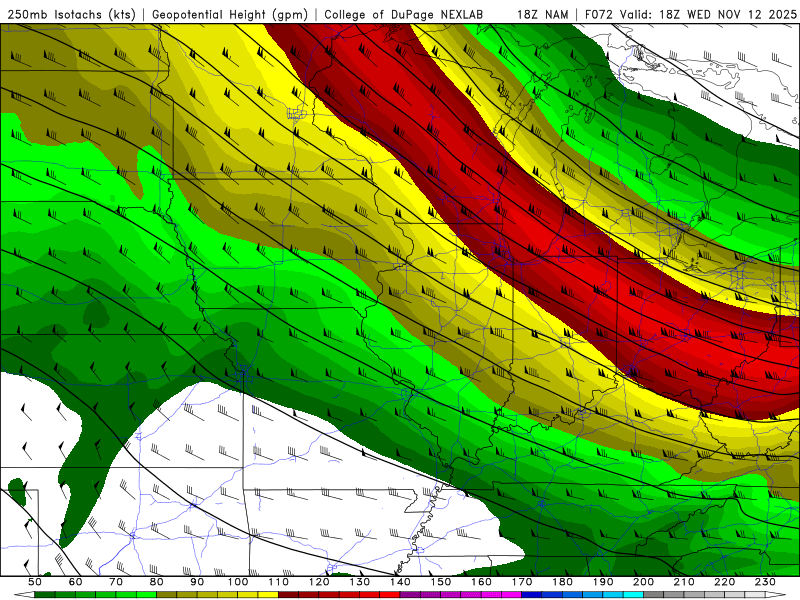800x600 pixels.
Task: Click the '18Z NAM' model run text
Action: click(x=542, y=14)
